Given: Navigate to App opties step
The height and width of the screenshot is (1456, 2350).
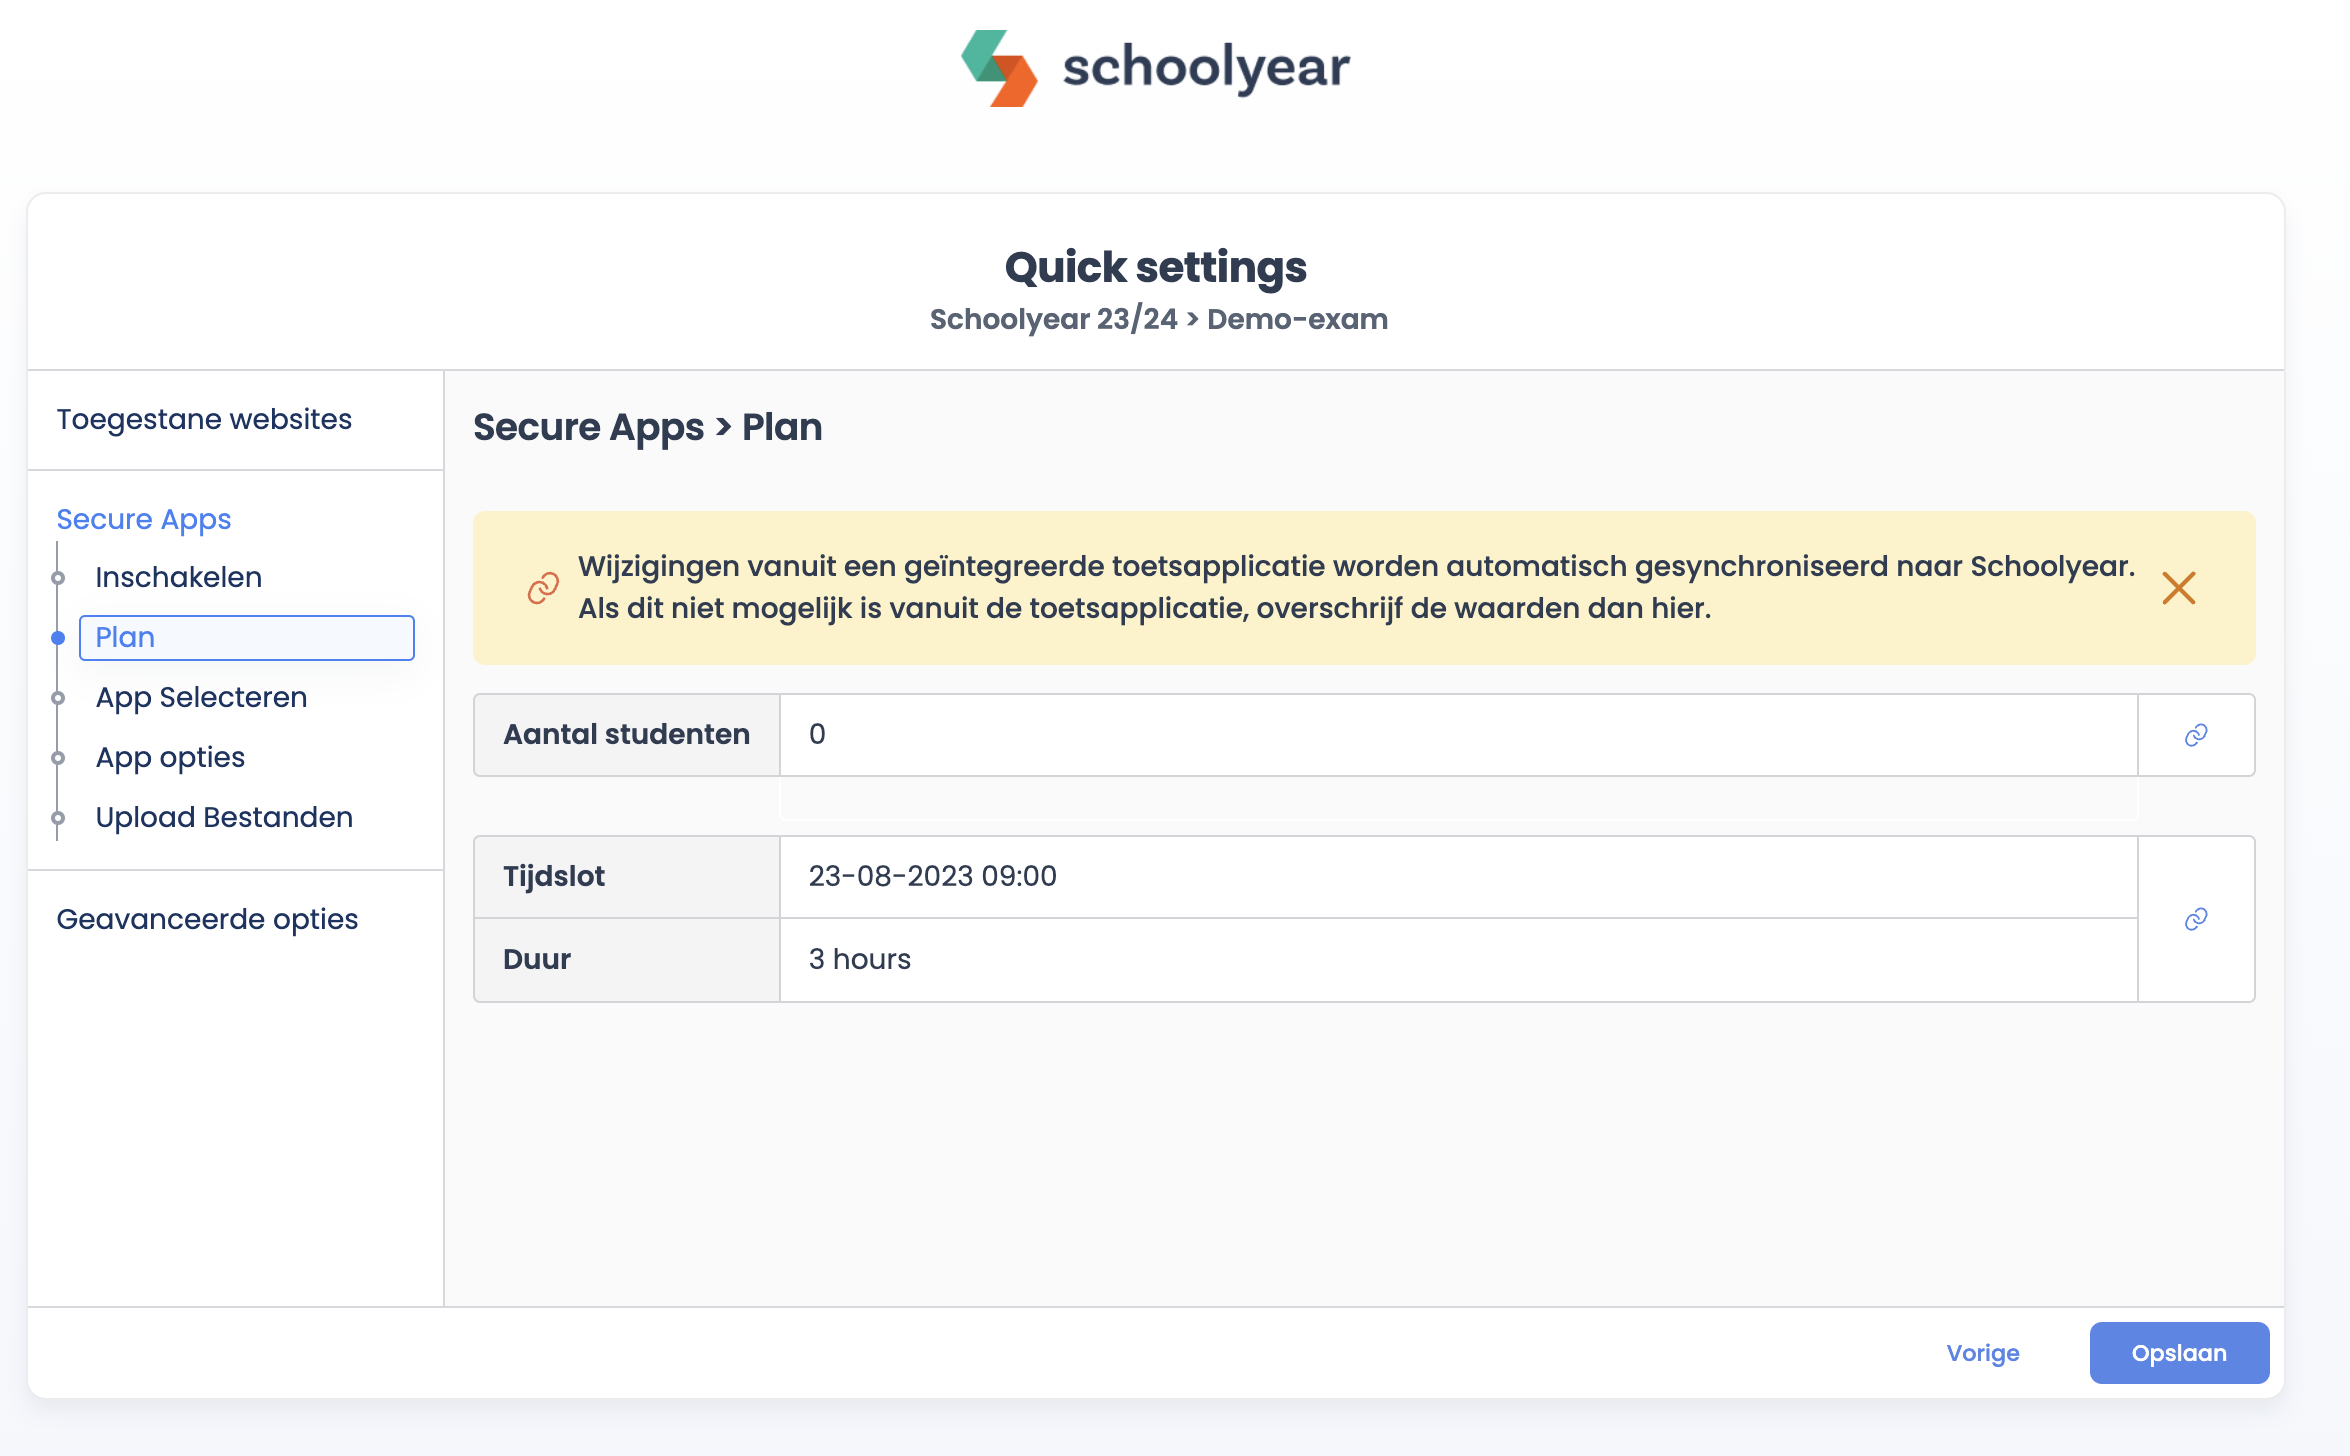Looking at the screenshot, I should coord(170,757).
